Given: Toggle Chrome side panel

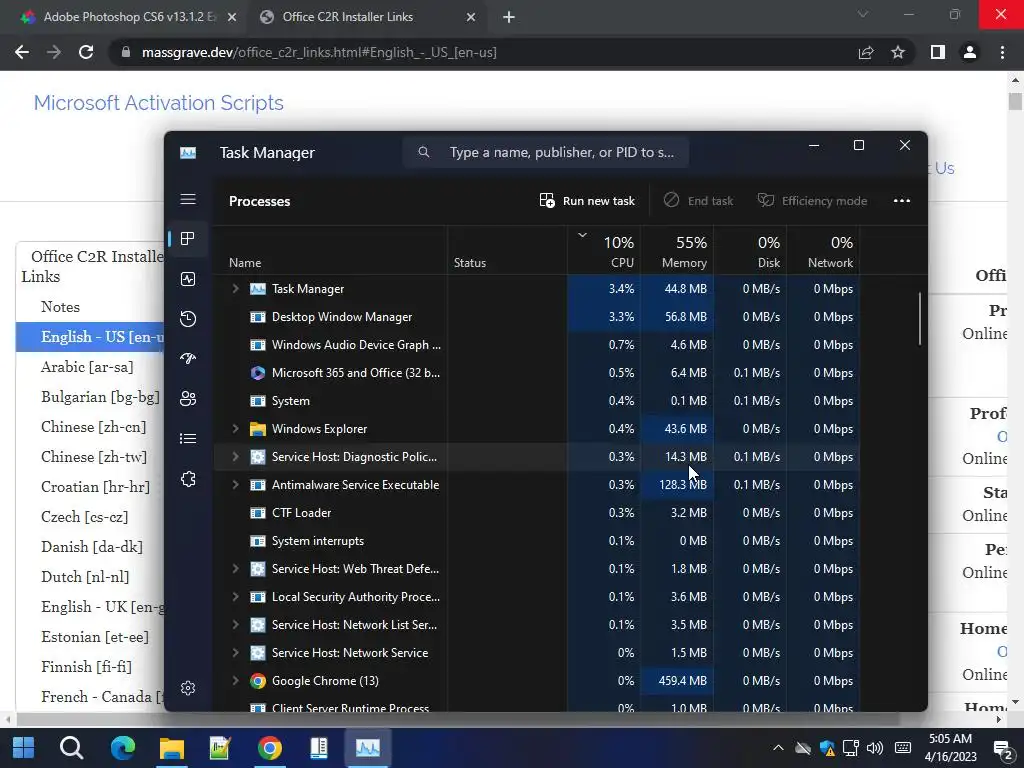Looking at the screenshot, I should 938,52.
